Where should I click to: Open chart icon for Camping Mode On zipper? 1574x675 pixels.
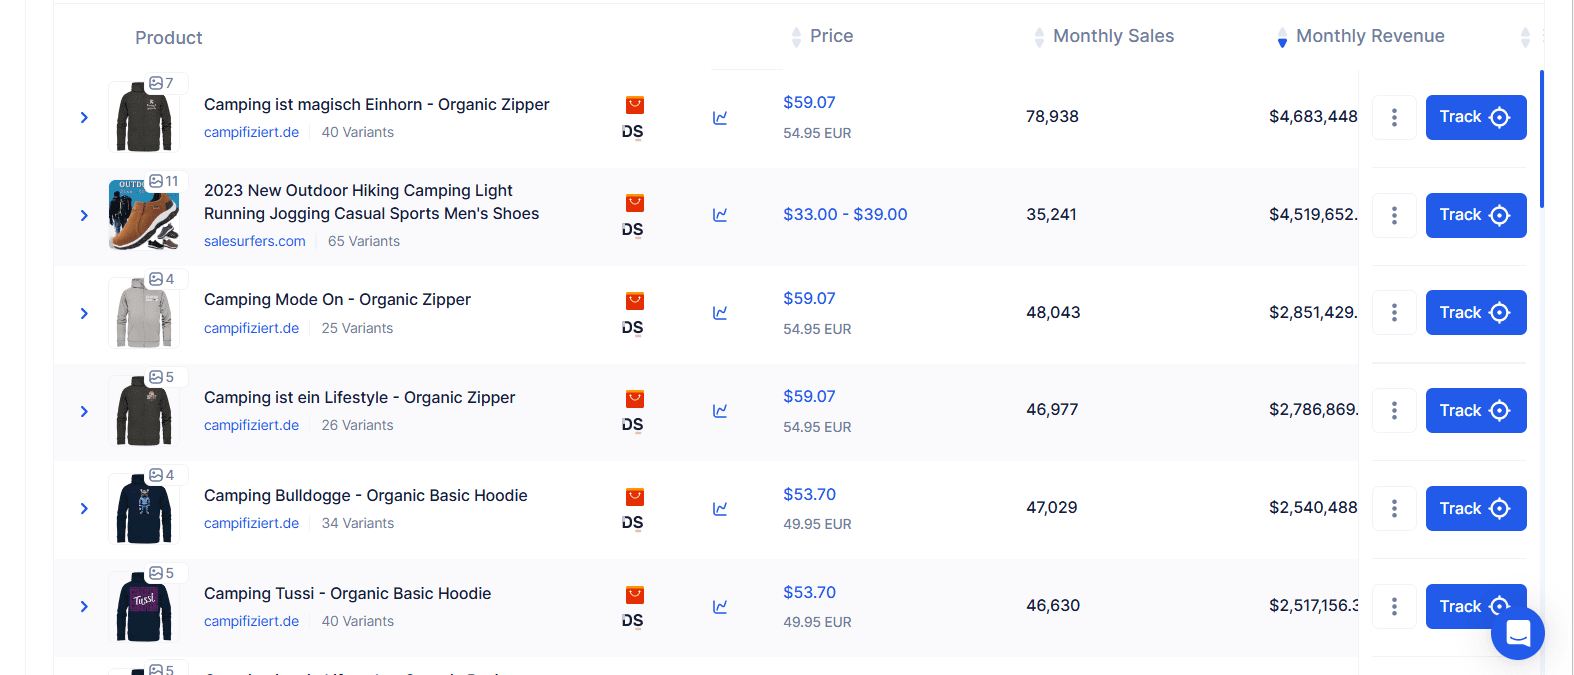click(720, 313)
